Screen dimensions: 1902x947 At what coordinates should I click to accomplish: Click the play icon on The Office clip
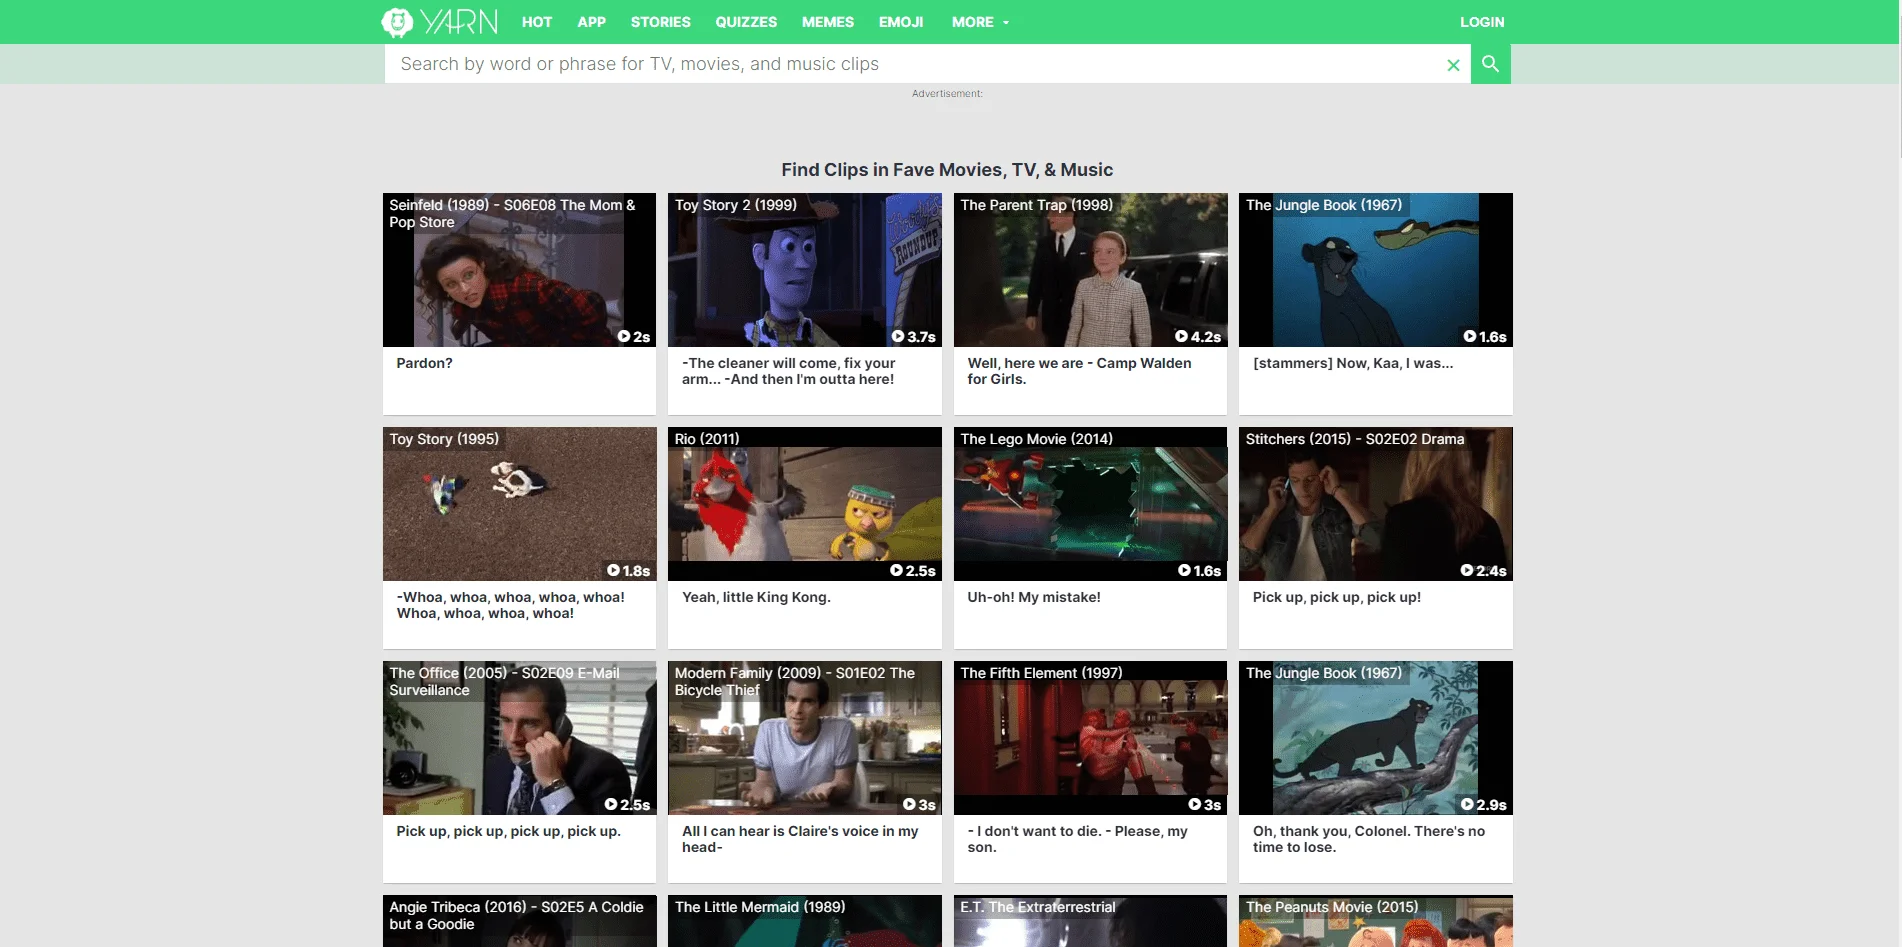point(611,805)
